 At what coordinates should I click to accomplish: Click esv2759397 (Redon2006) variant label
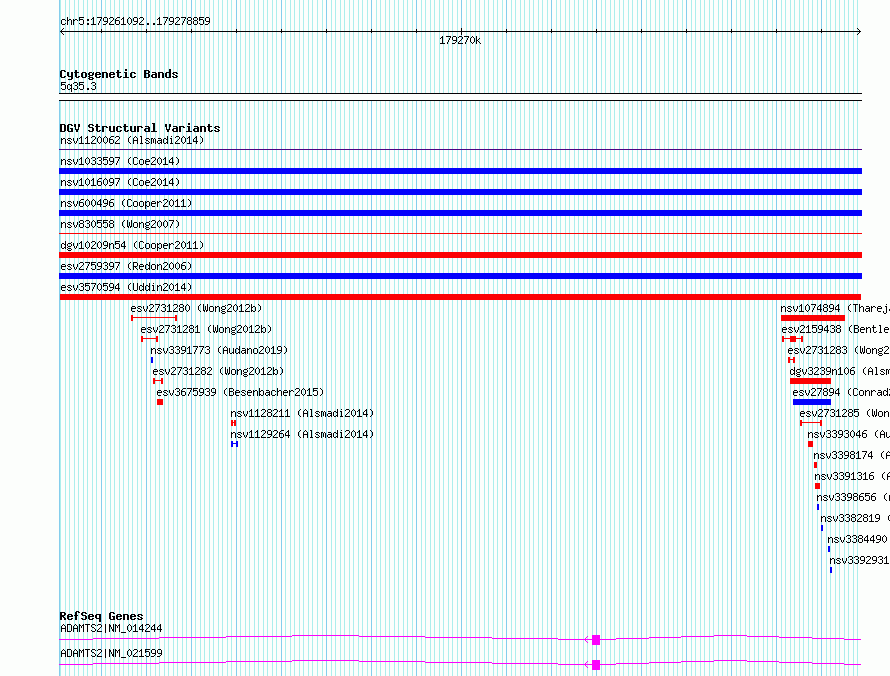click(126, 266)
